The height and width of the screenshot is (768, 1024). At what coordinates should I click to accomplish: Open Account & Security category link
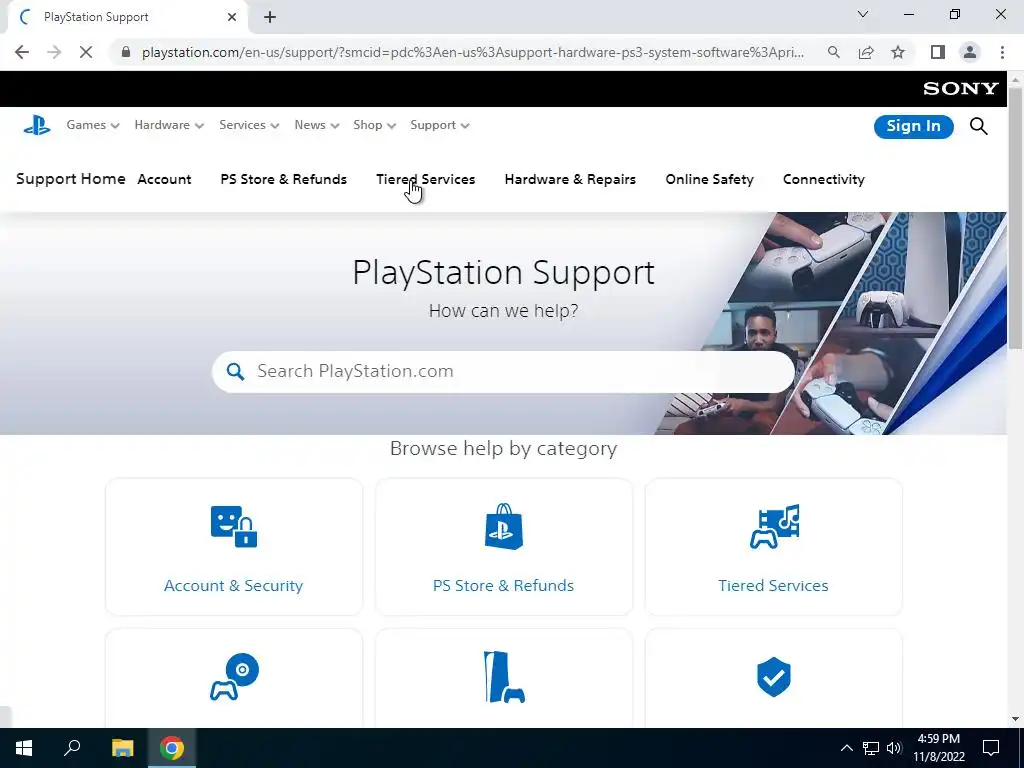(233, 585)
